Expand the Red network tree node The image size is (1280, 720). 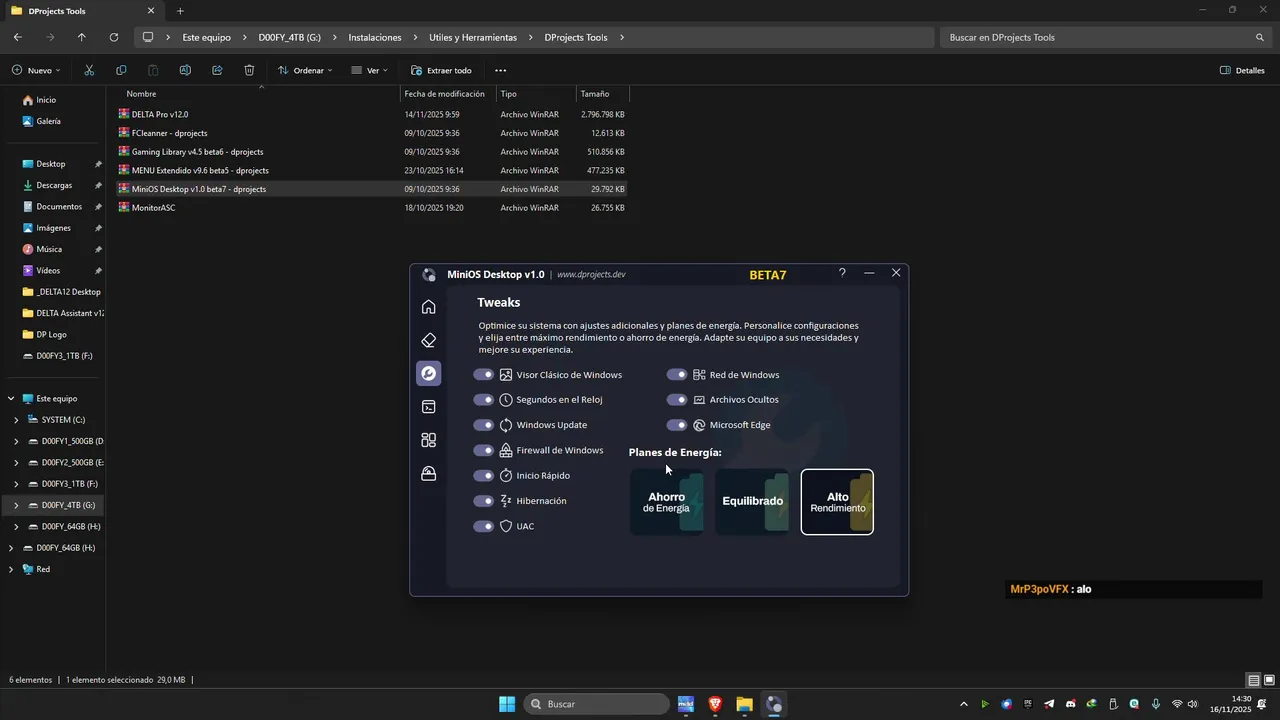(x=11, y=569)
